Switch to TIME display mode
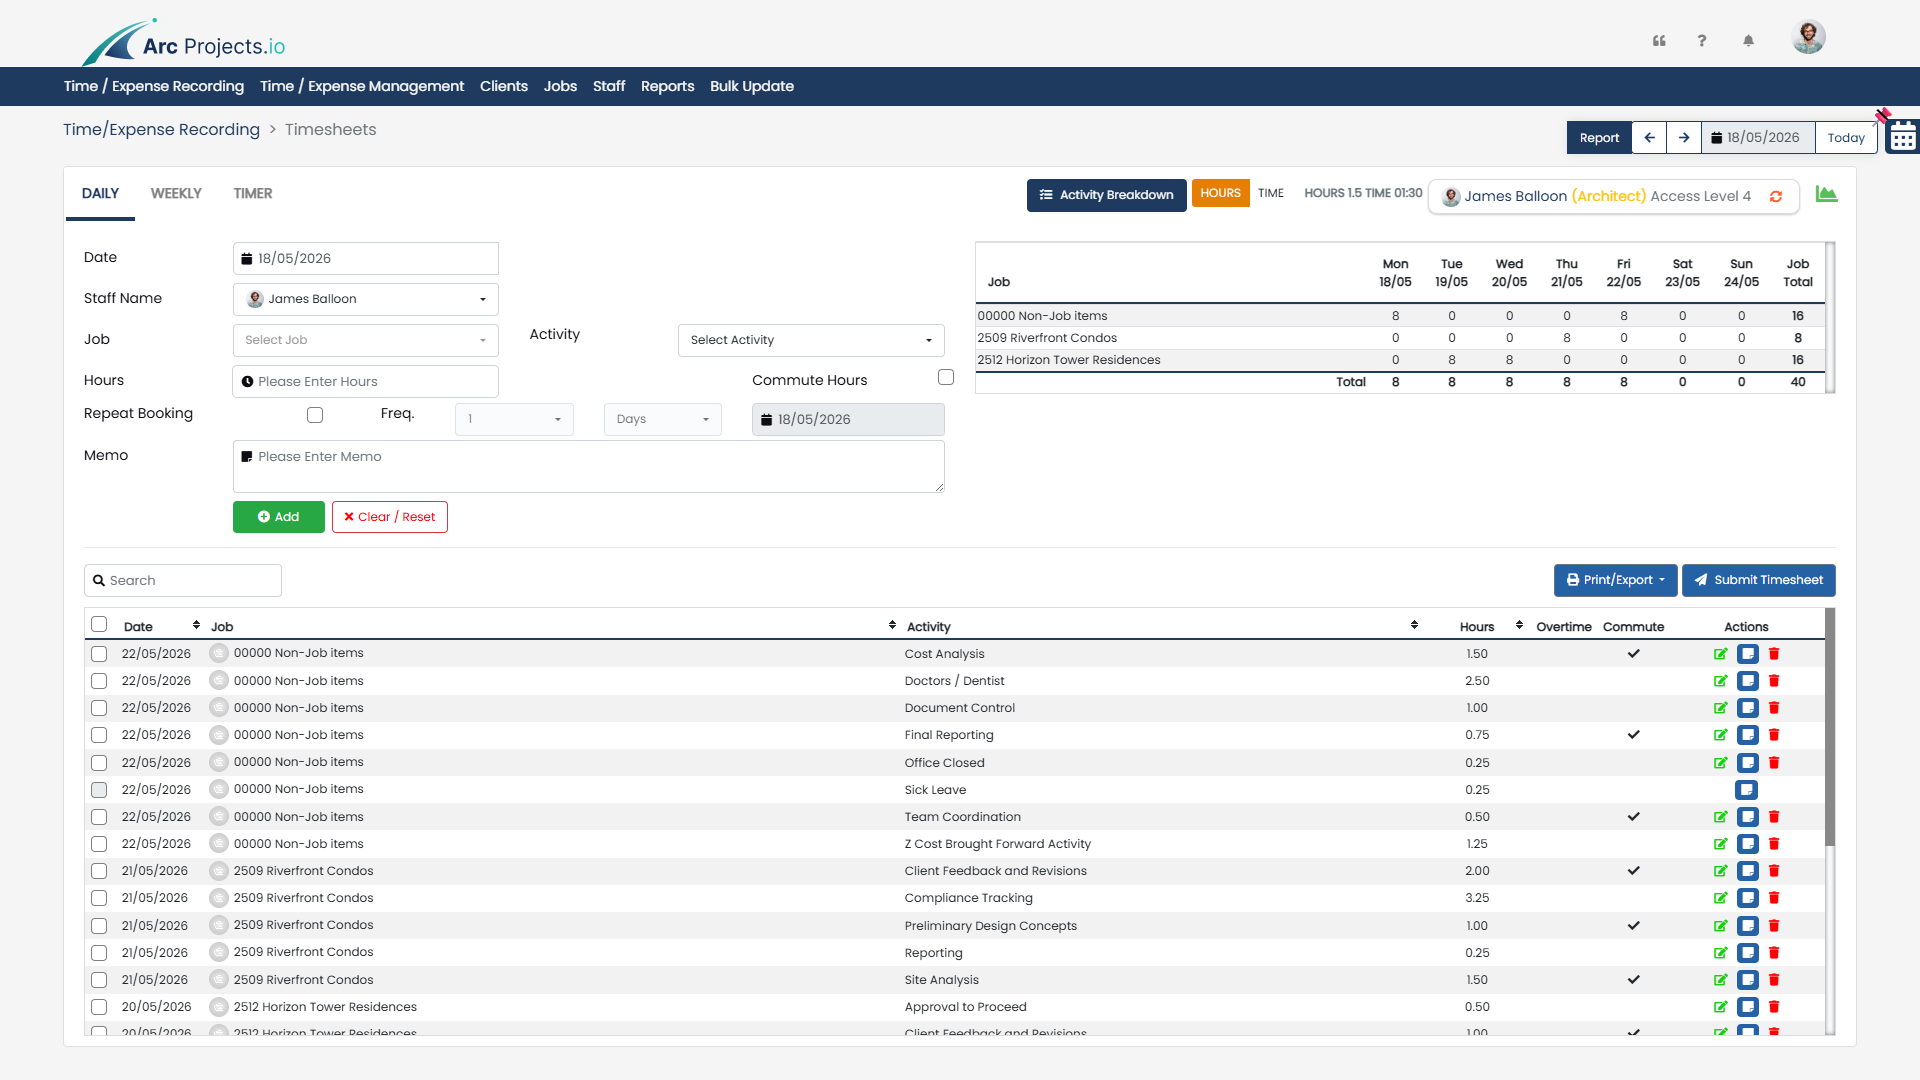This screenshot has height=1080, width=1920. [1271, 193]
